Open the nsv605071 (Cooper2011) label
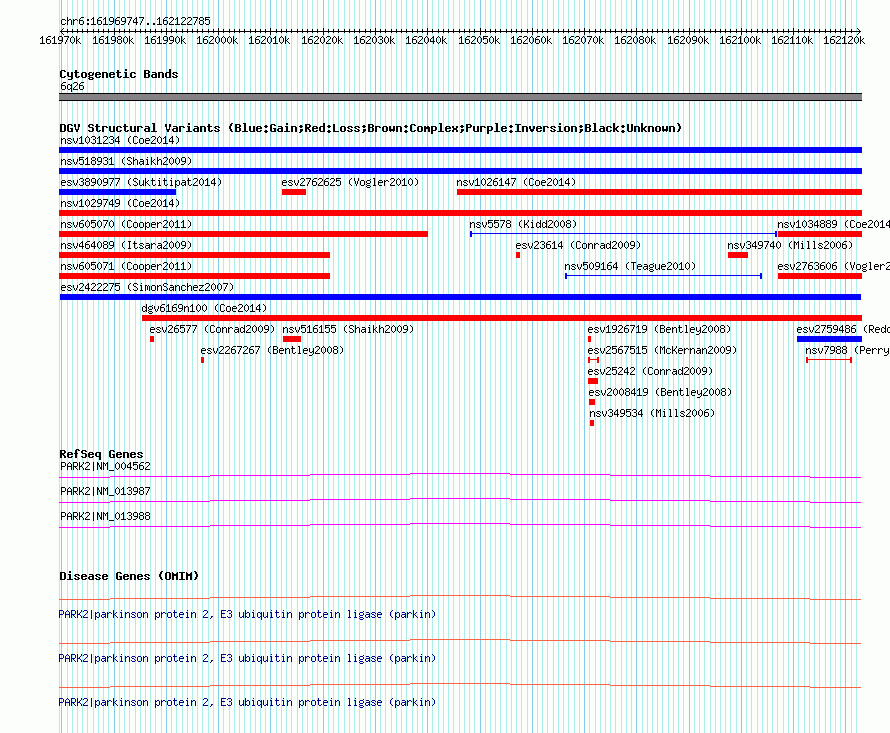The width and height of the screenshot is (890, 733). (x=126, y=266)
